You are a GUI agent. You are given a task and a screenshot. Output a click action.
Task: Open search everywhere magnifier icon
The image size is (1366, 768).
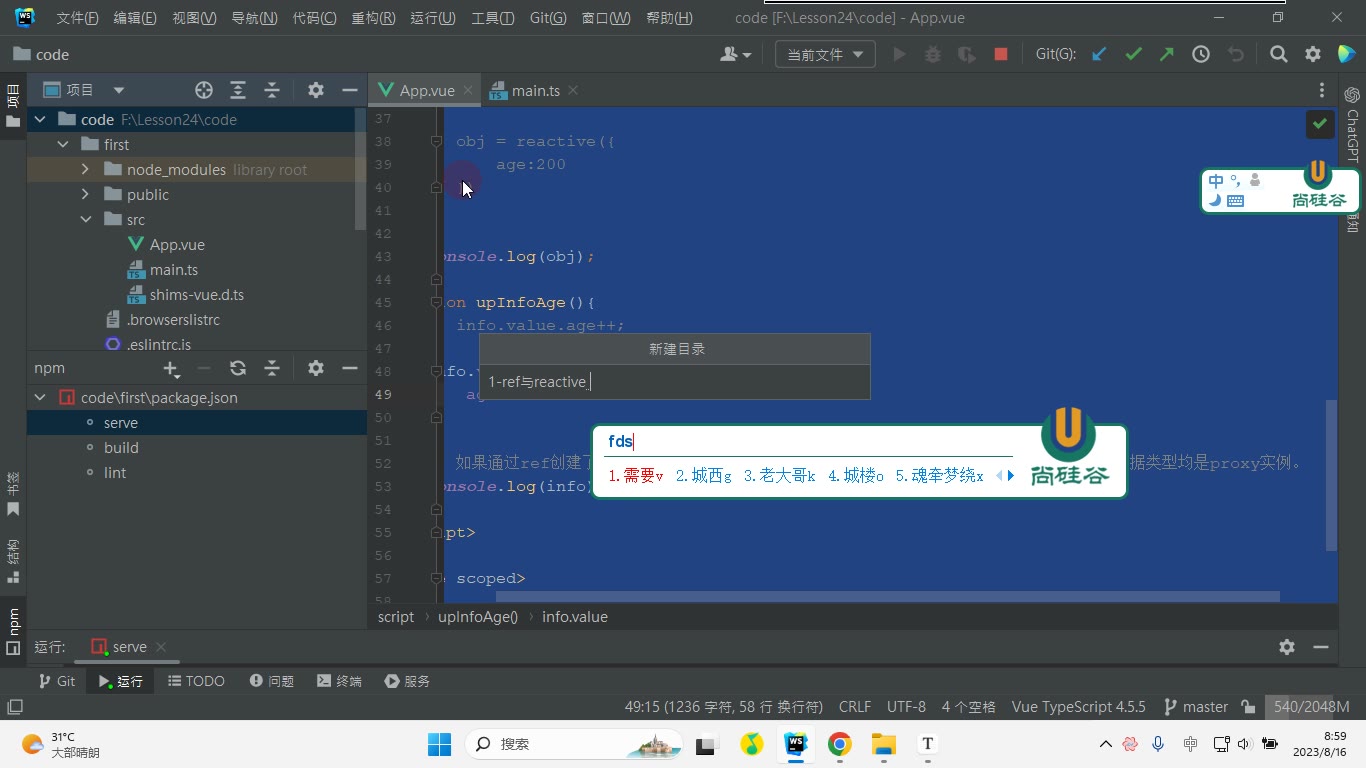coord(1279,54)
